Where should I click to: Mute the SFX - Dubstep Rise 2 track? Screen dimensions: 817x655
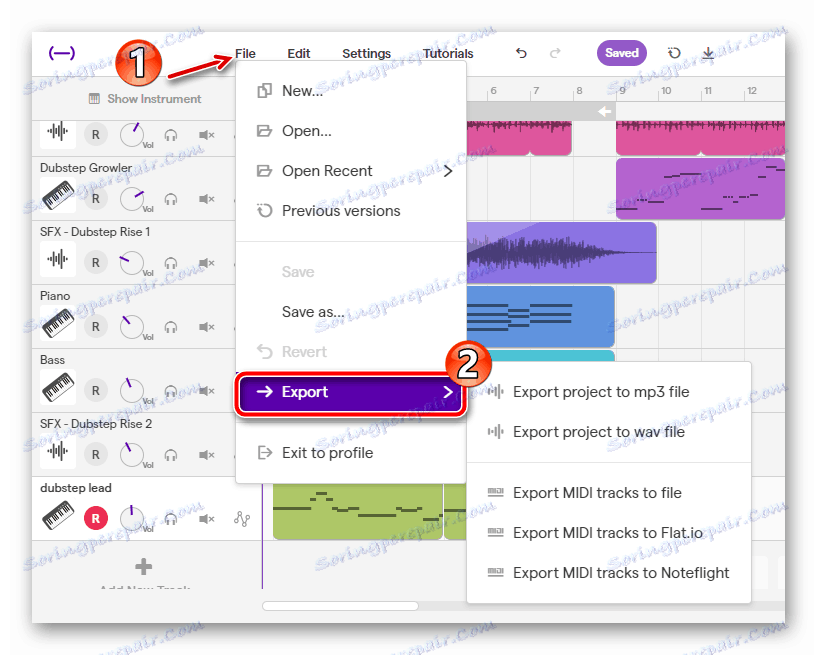pos(206,455)
